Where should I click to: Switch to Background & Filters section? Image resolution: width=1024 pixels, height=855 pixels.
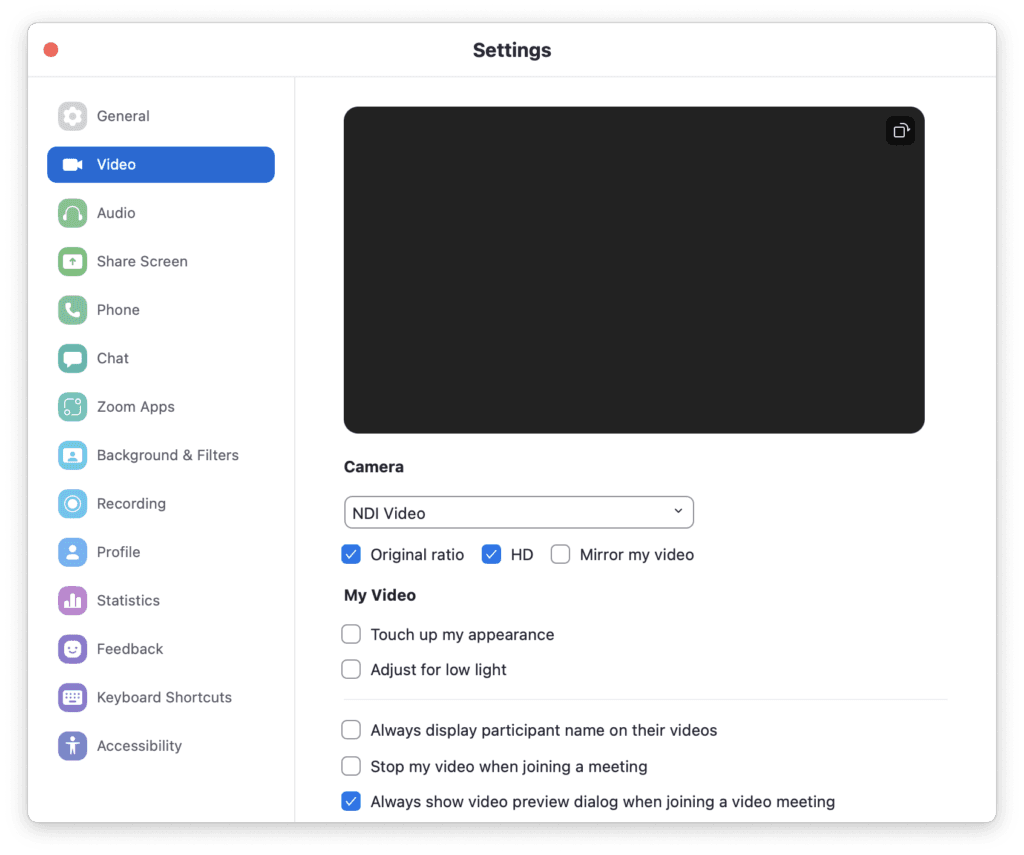(167, 455)
